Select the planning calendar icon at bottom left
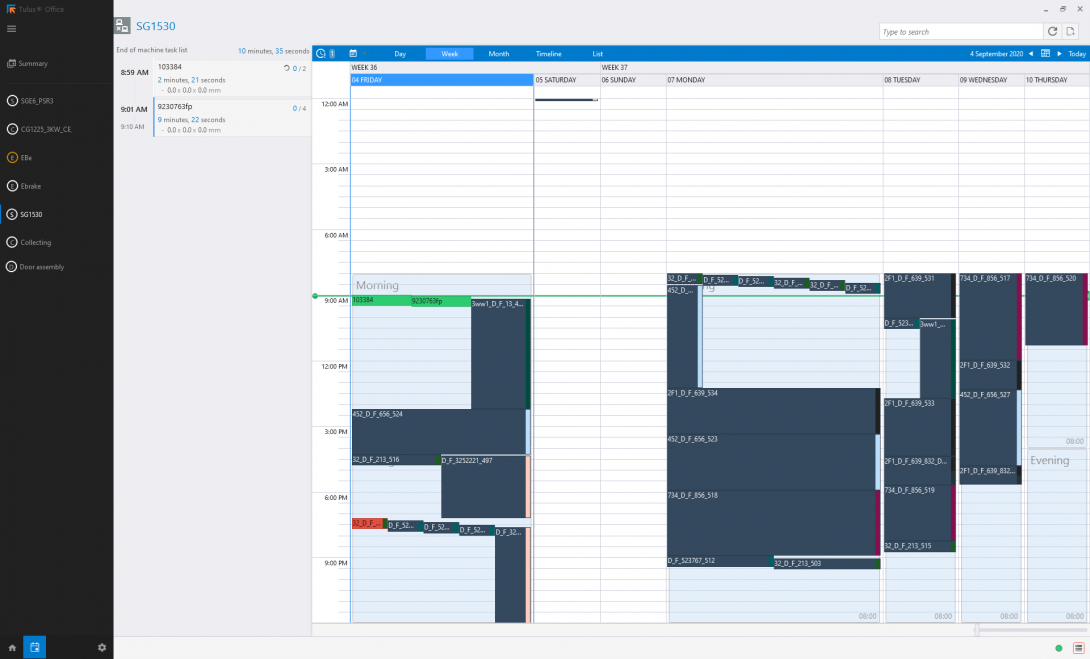The image size is (1090, 659). [x=35, y=647]
